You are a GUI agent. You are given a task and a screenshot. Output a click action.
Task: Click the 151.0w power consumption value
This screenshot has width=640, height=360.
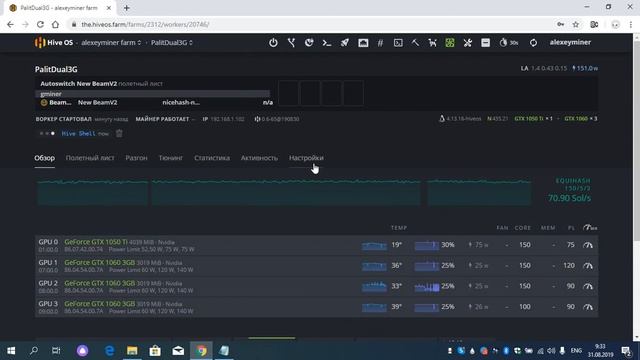pos(585,68)
